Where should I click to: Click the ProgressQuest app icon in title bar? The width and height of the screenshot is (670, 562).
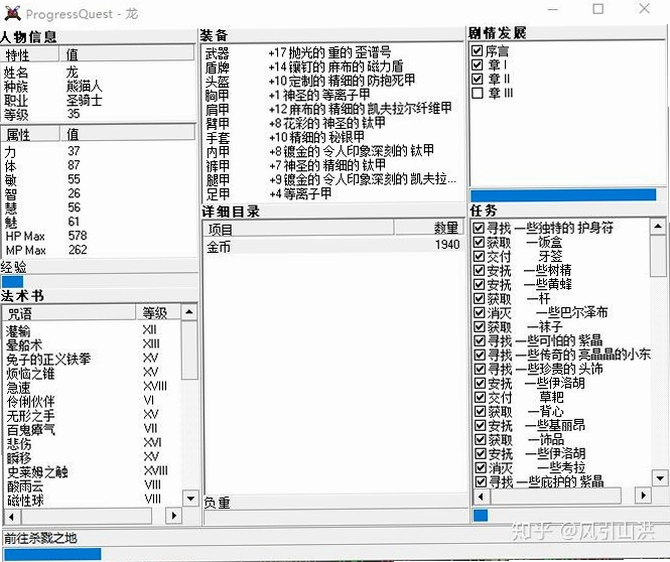[12, 13]
